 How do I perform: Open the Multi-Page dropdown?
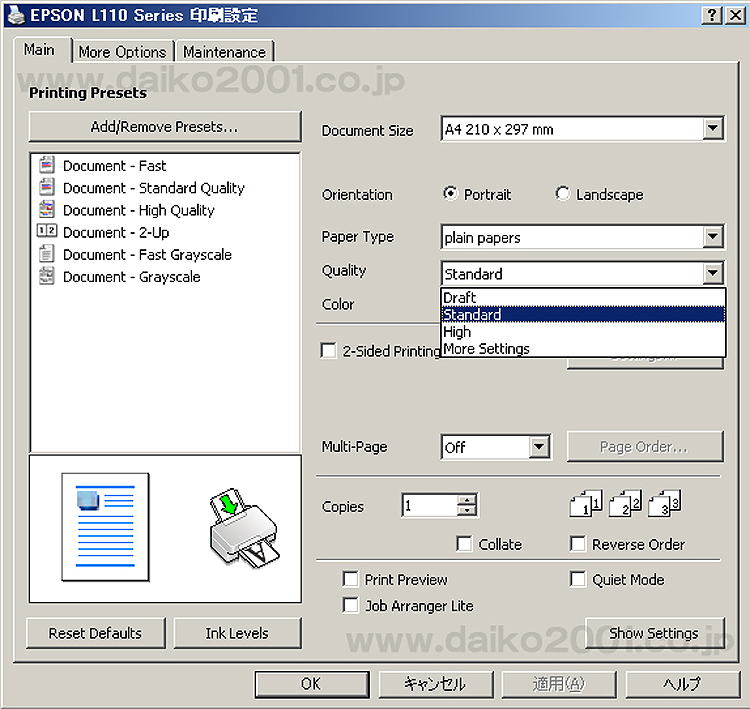(539, 447)
